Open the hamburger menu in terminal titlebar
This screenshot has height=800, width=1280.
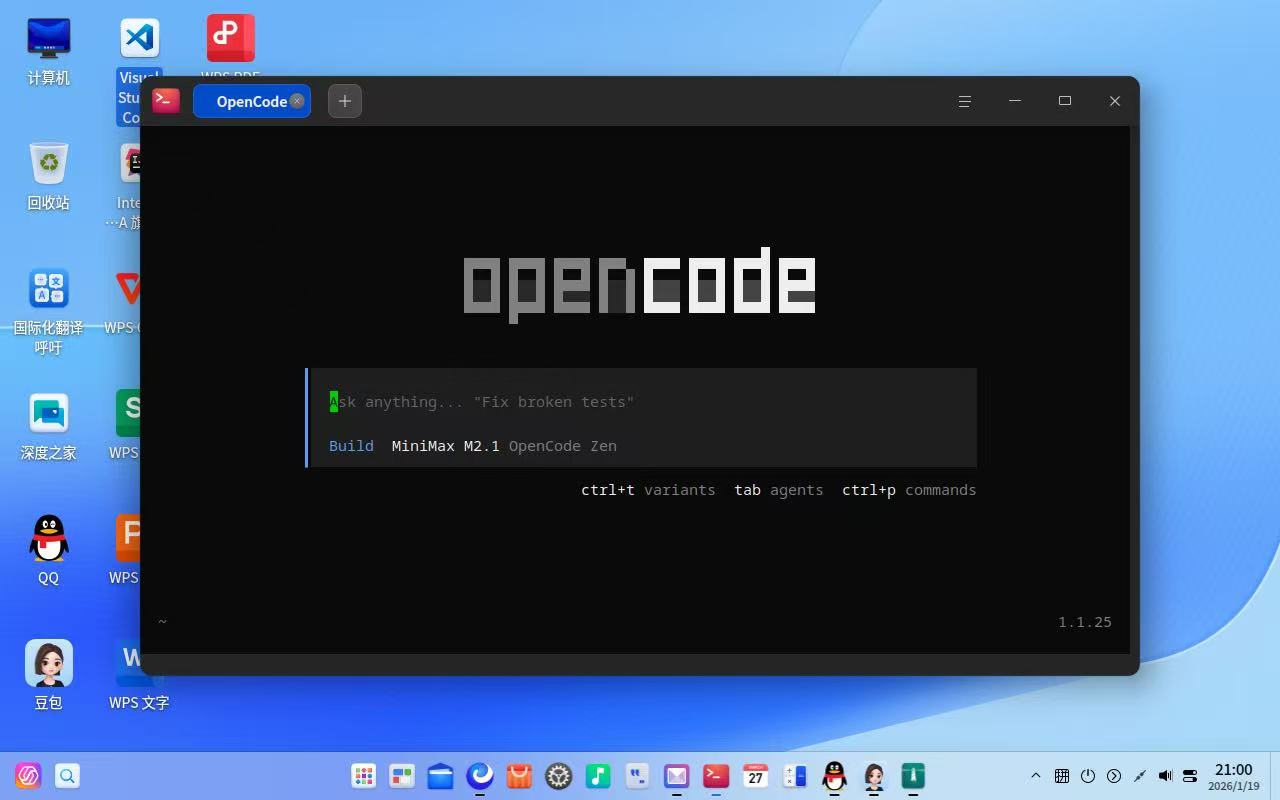(x=963, y=101)
